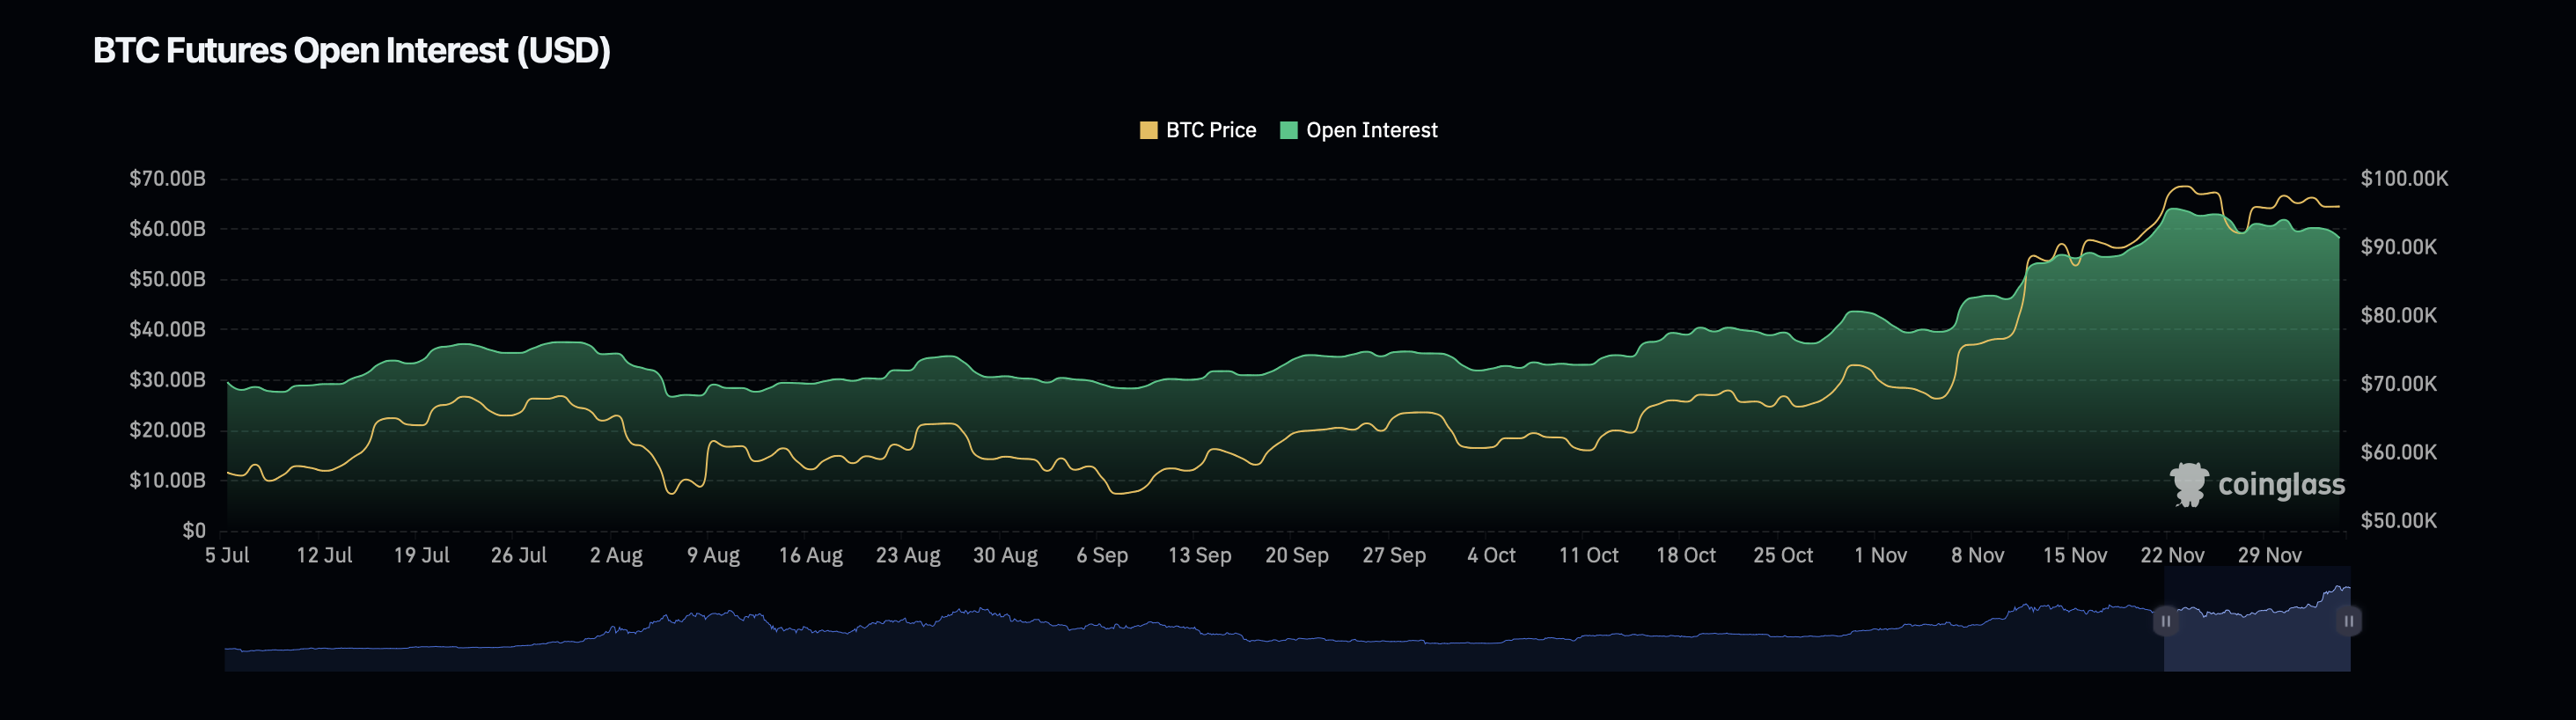This screenshot has height=720, width=2576.
Task: Click the $50.00B left axis label
Action: (167, 279)
